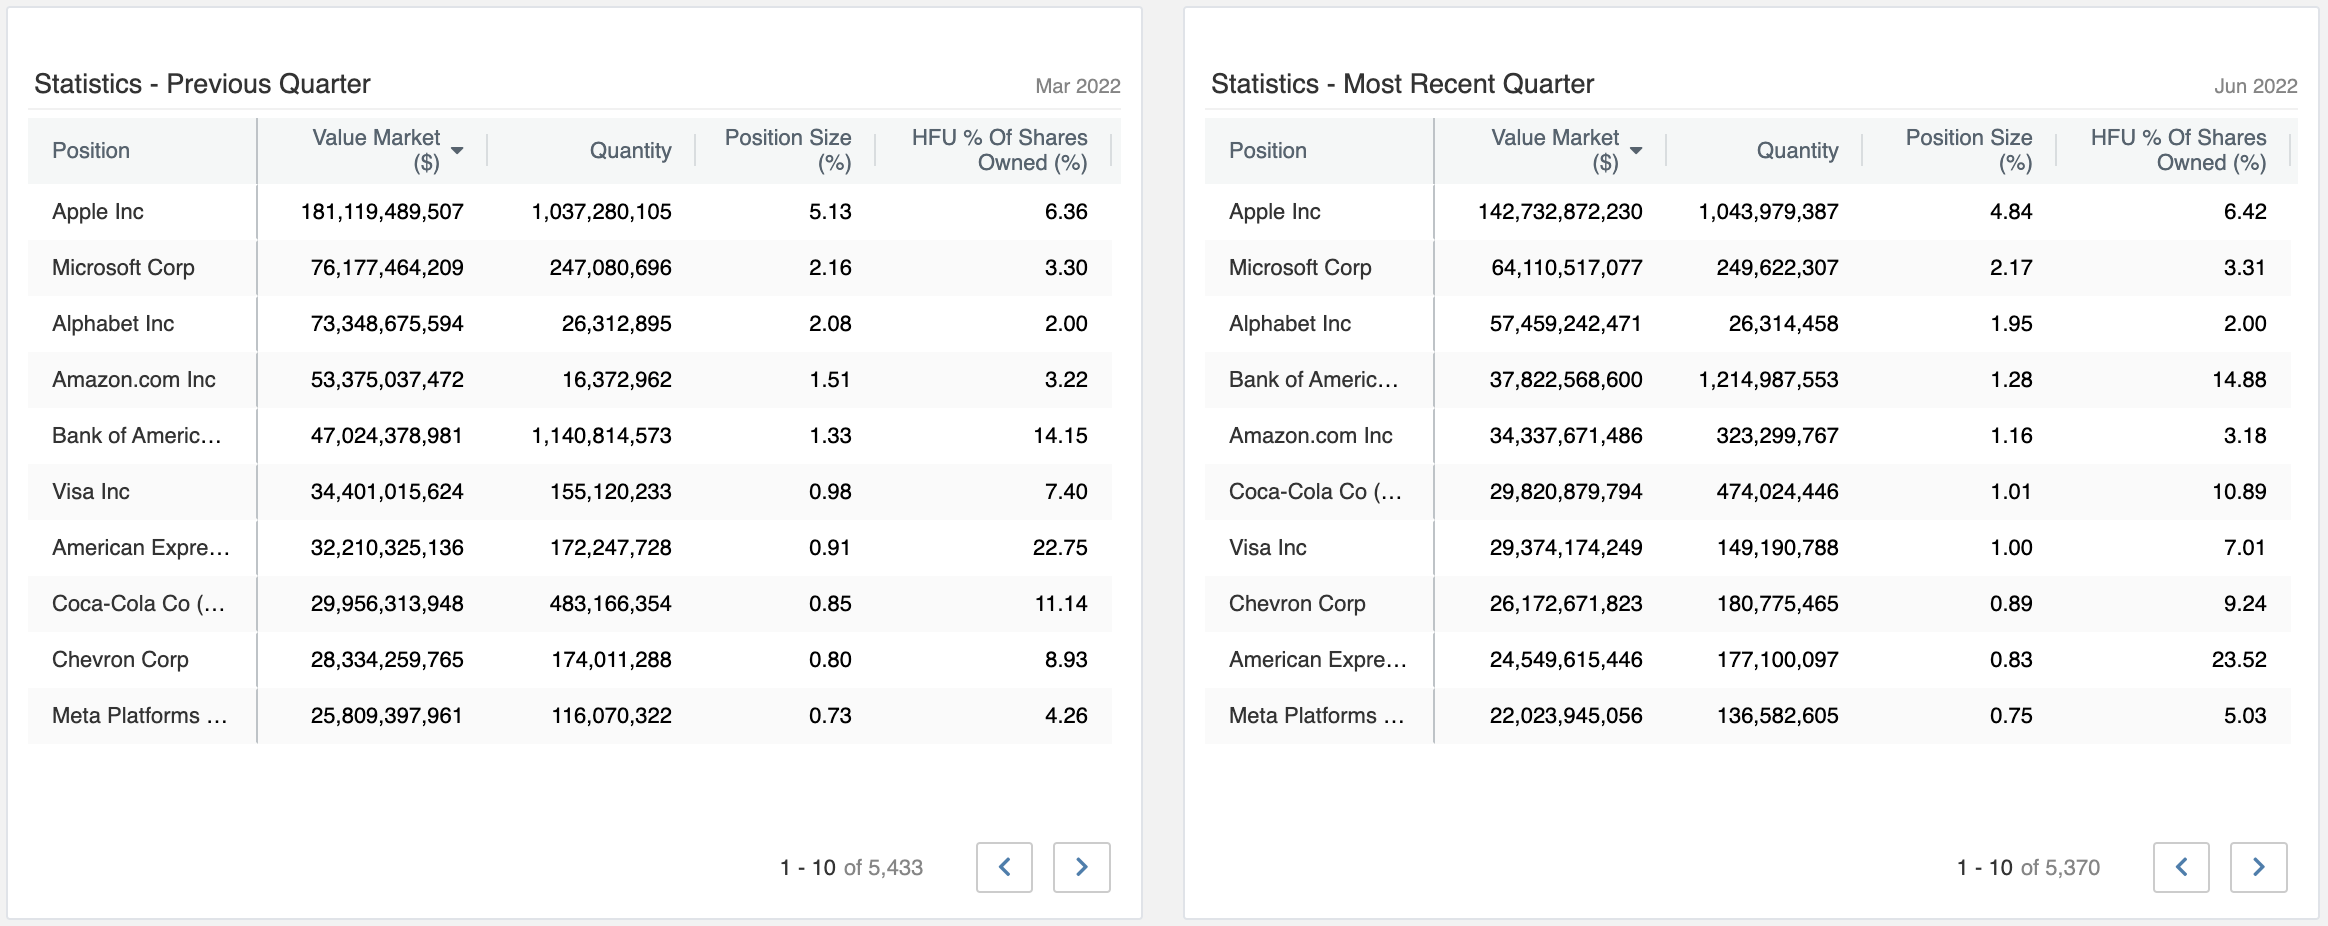Select Alphabet Inc in Most Recent Quarter table
Screen dimensions: 2328x926
1290,324
